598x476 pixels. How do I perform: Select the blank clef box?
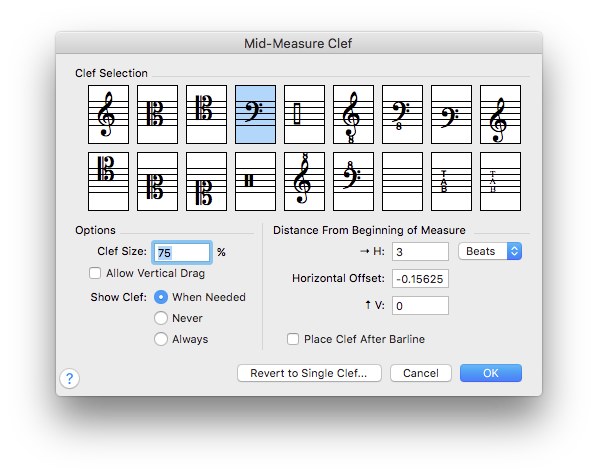pos(402,181)
